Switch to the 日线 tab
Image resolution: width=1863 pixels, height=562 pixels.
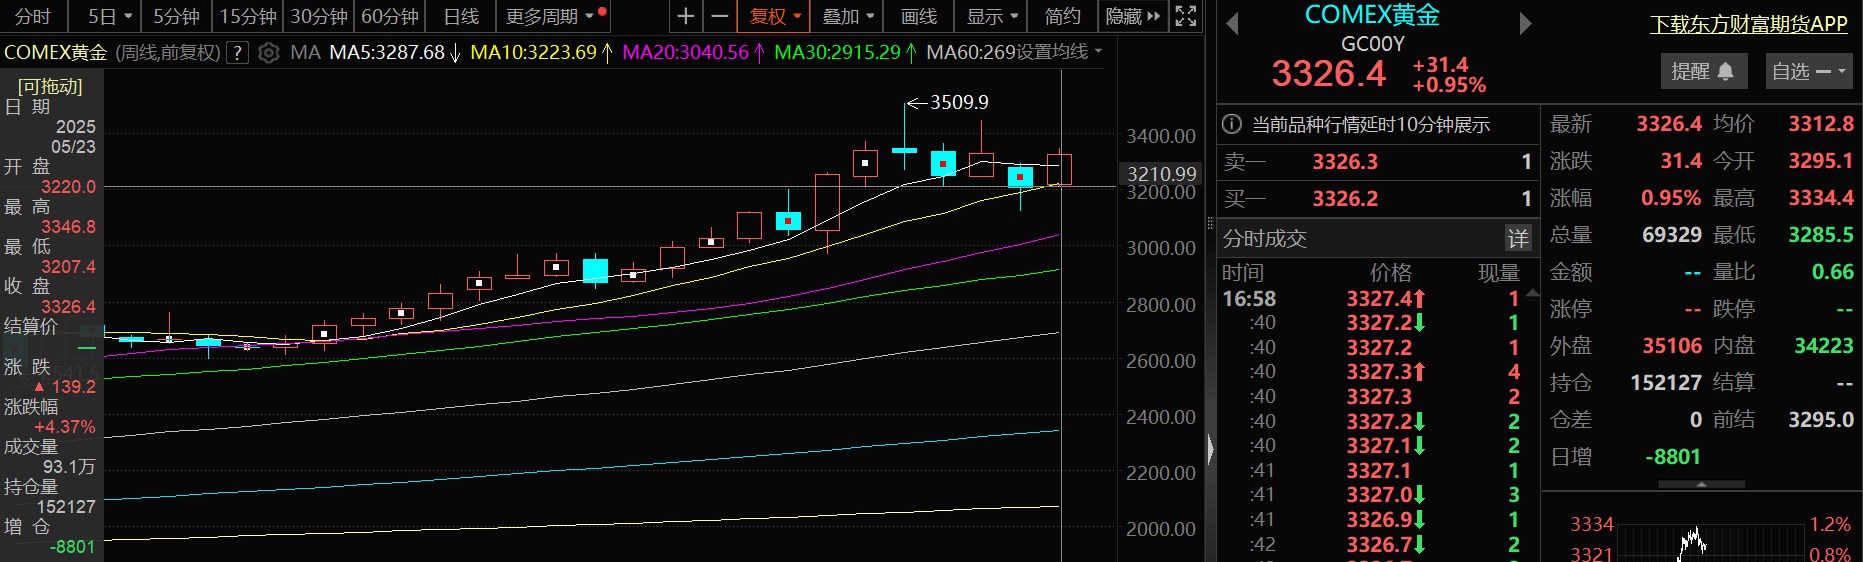(x=461, y=16)
